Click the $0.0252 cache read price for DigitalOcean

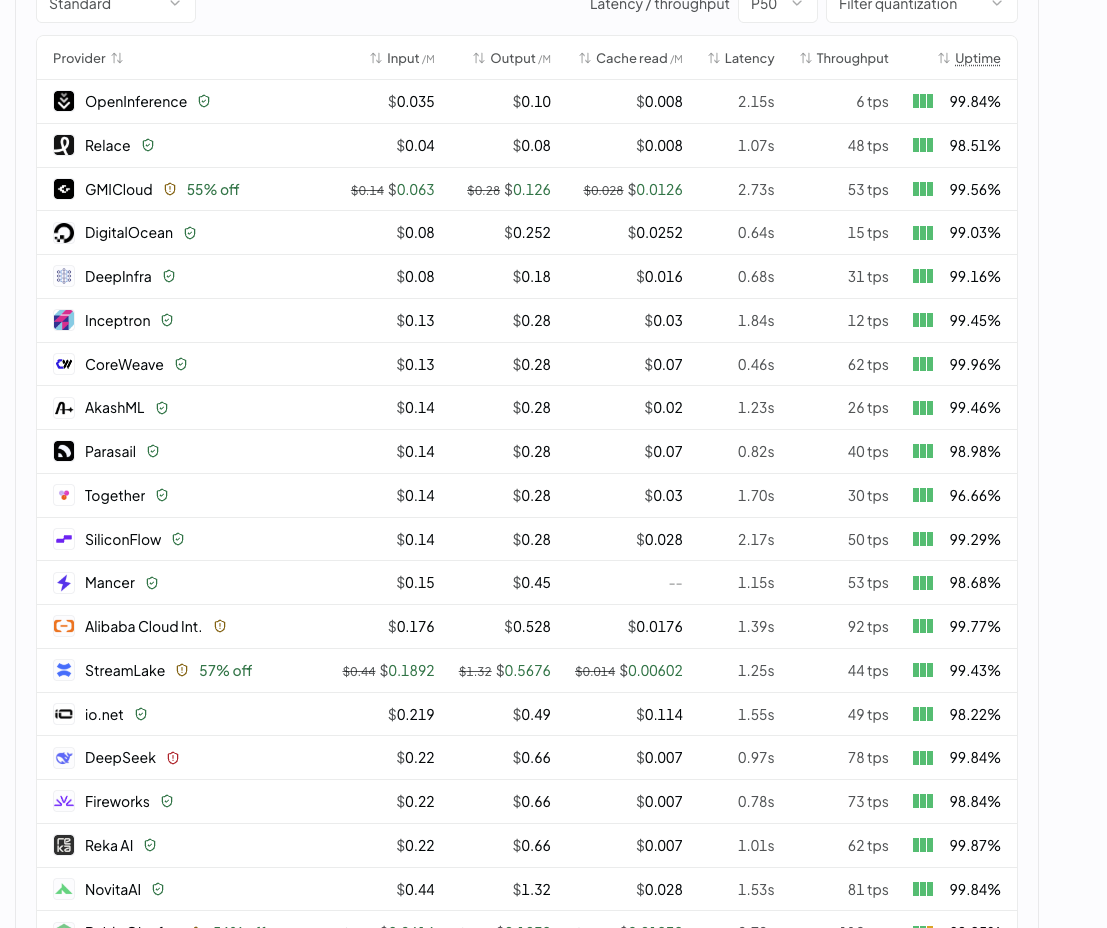click(654, 233)
